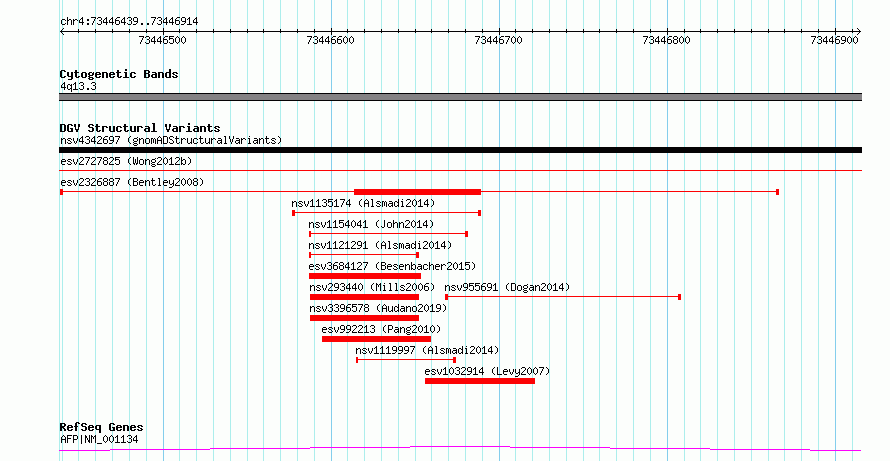Select the thick red esv2326887 bar

click(x=417, y=192)
